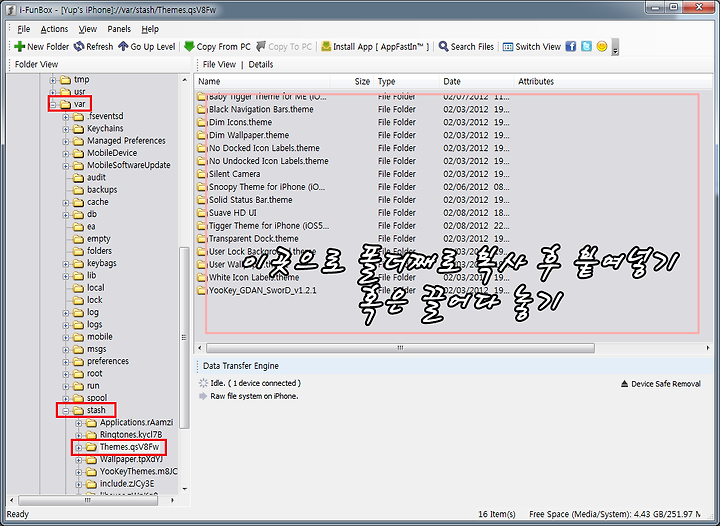Click the Dim Icons.theme folder icon

click(202, 122)
